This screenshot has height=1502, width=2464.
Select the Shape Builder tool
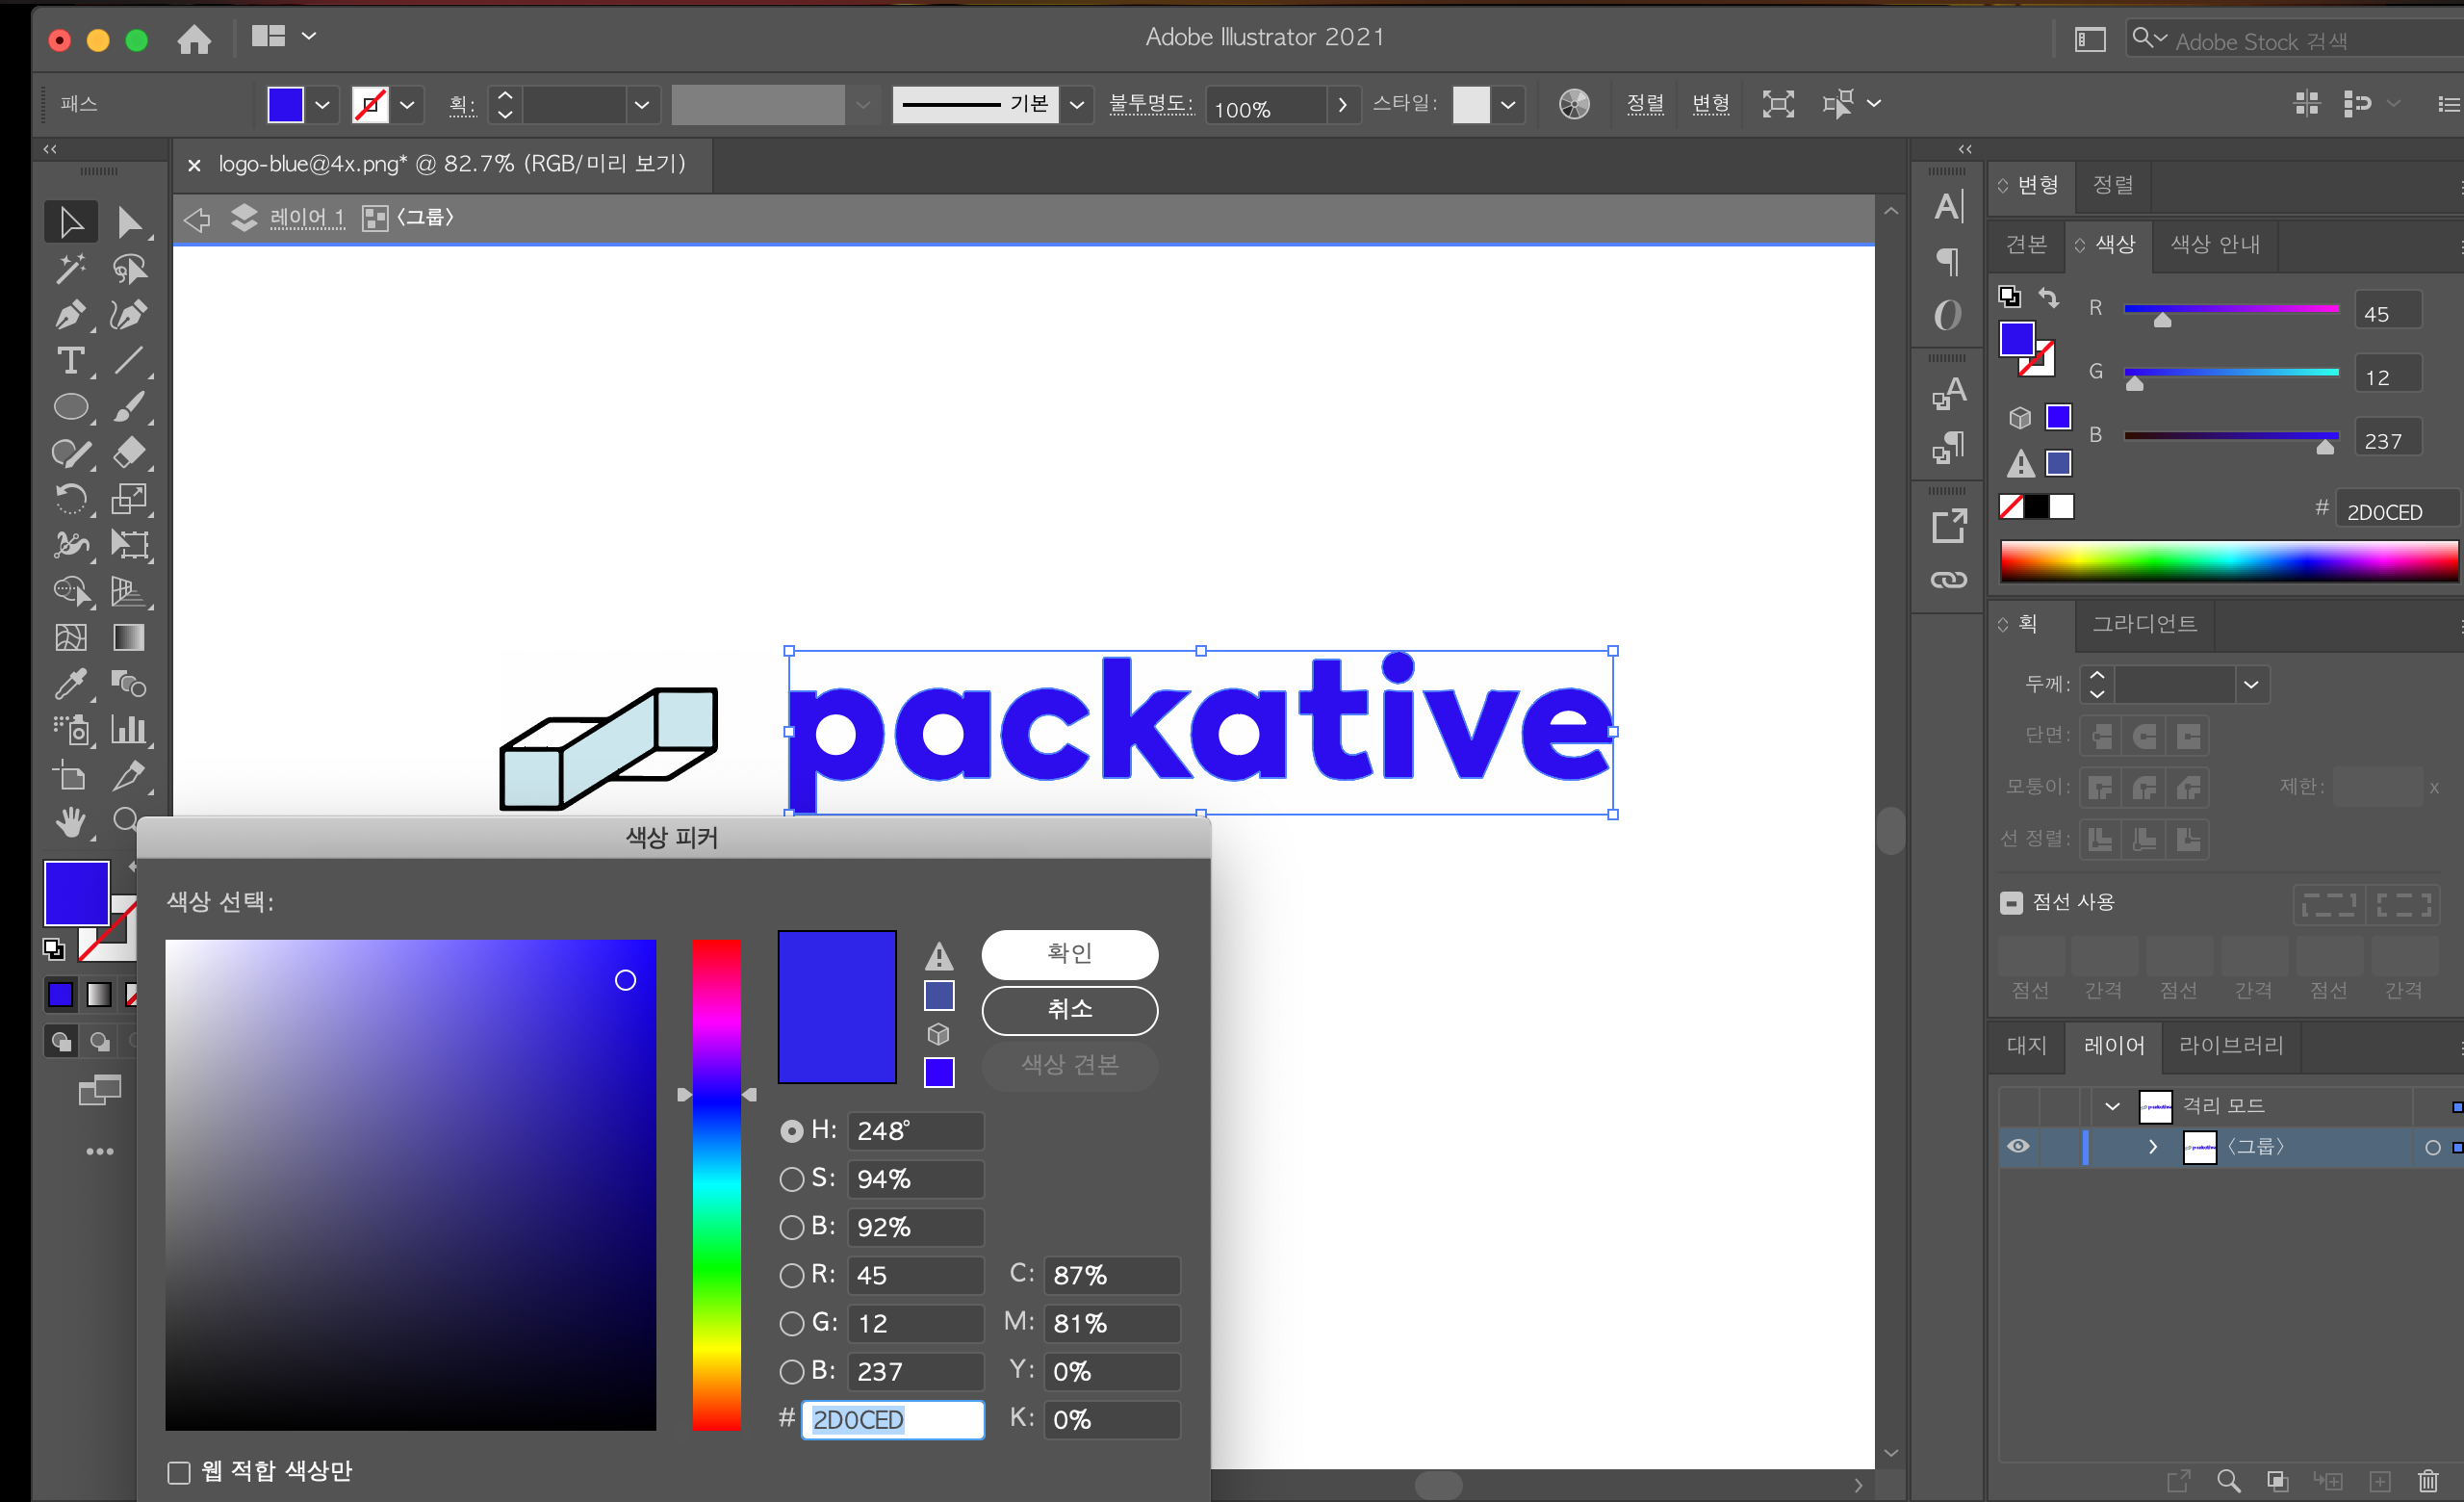[x=71, y=591]
